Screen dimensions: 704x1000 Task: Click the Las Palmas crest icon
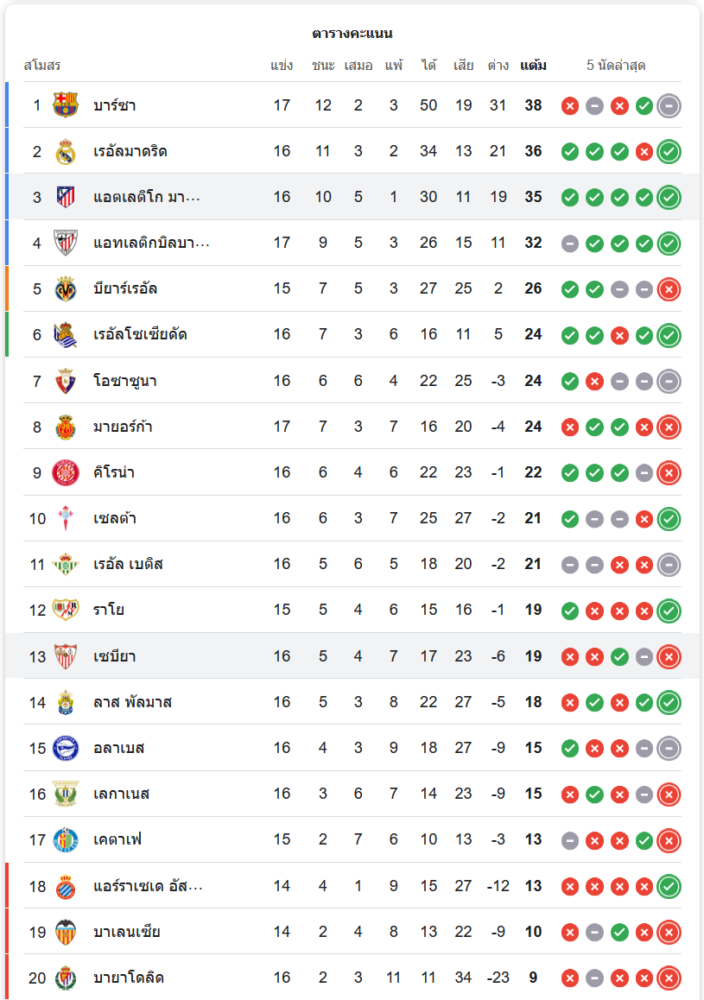tap(66, 702)
